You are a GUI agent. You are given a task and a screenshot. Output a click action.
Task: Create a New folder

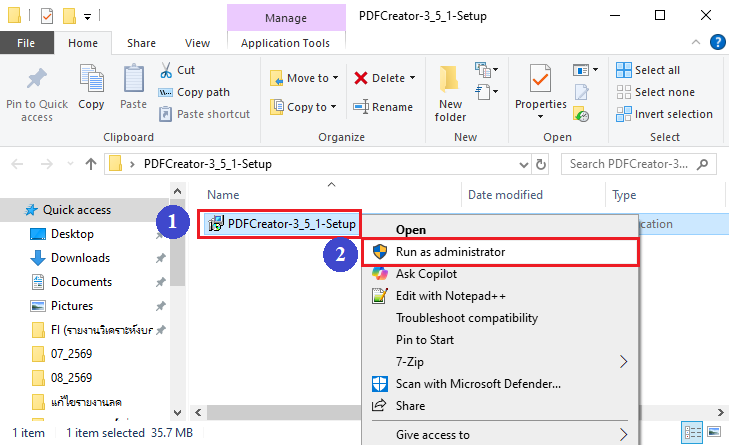tap(450, 93)
